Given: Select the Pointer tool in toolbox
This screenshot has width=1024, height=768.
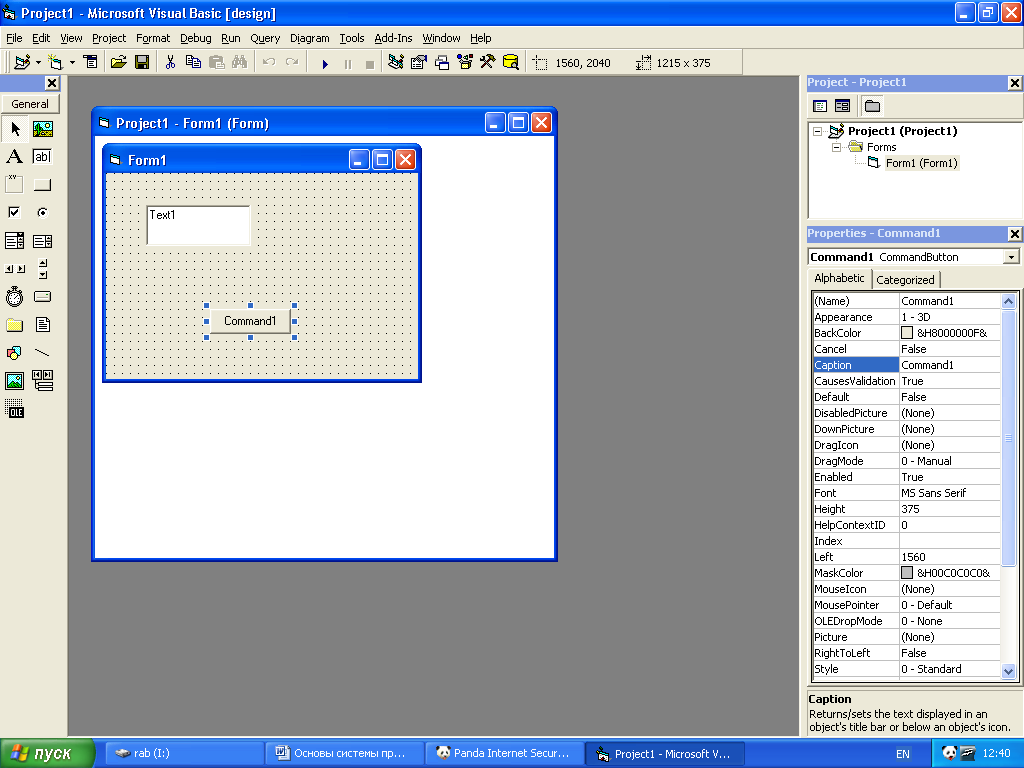Looking at the screenshot, I should tap(14, 129).
